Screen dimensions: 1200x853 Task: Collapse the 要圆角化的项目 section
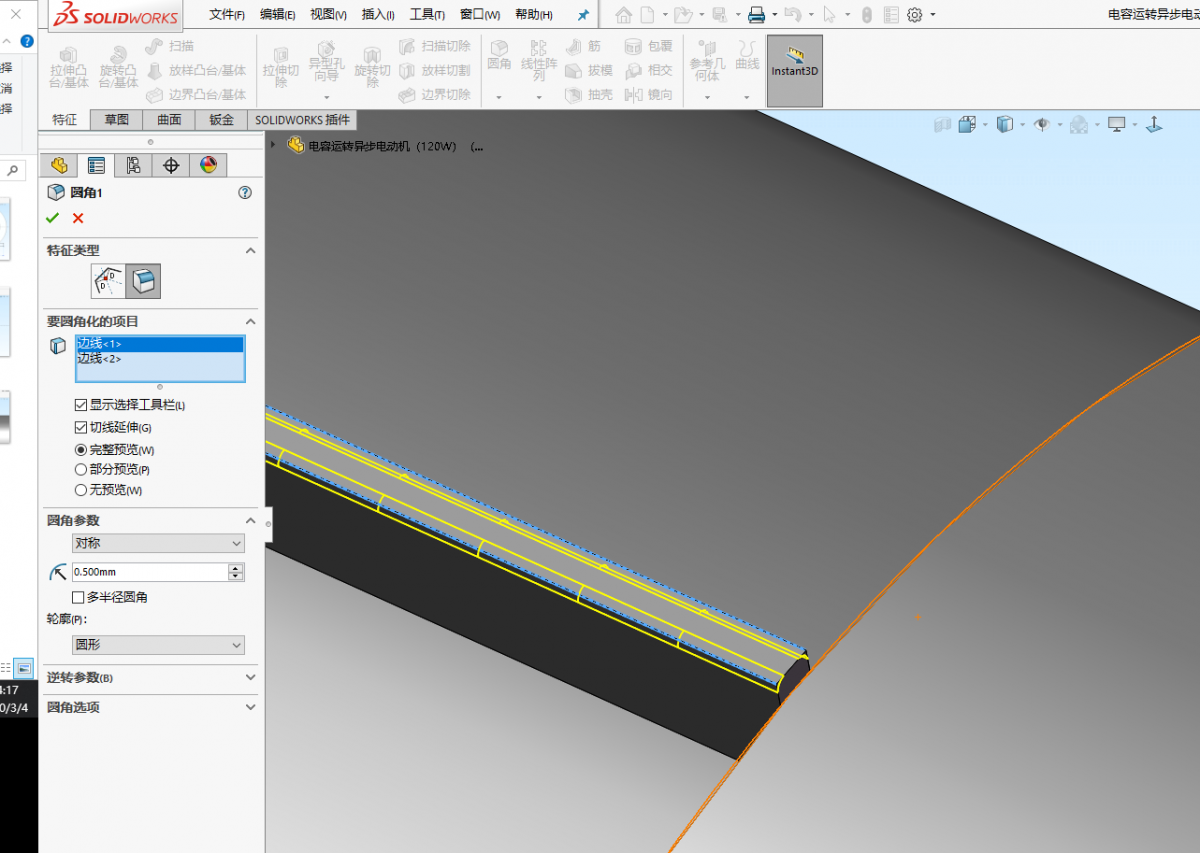[251, 321]
